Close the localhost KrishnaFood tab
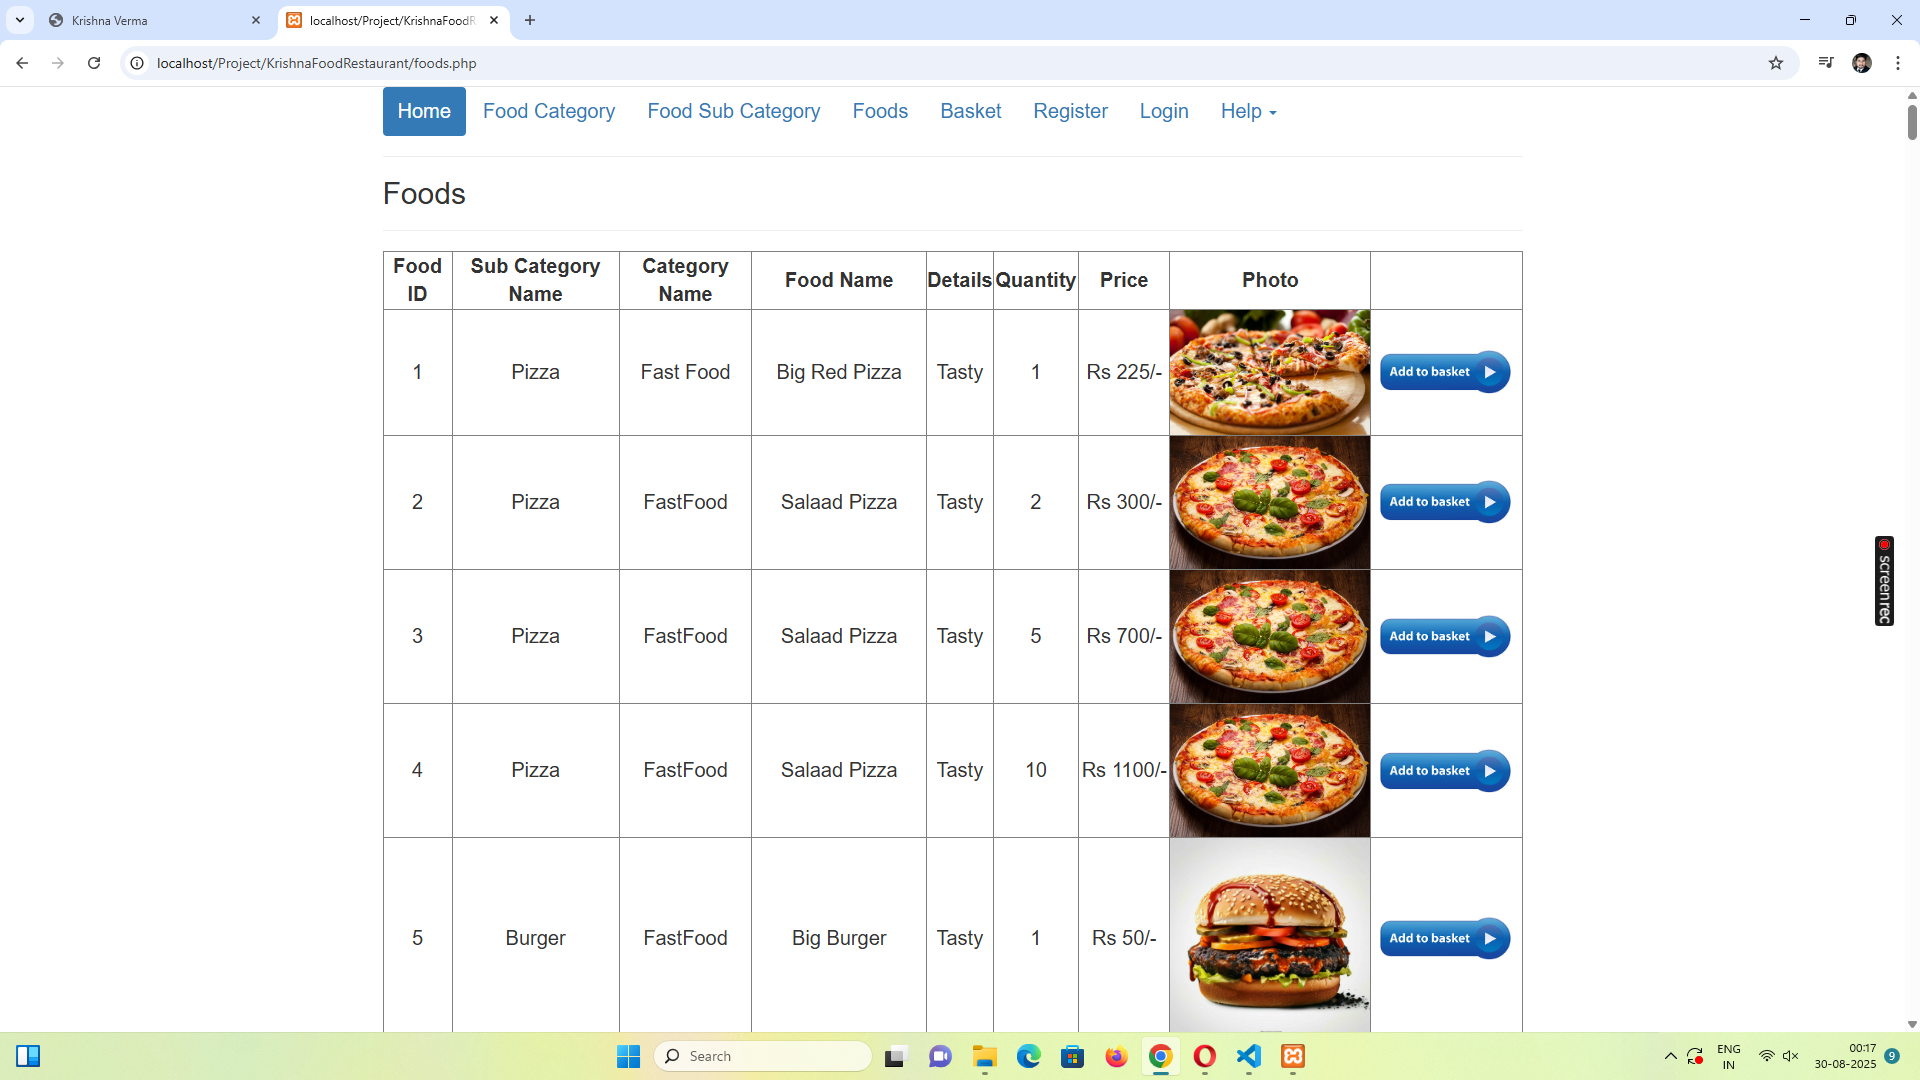The height and width of the screenshot is (1080, 1920). 494,20
